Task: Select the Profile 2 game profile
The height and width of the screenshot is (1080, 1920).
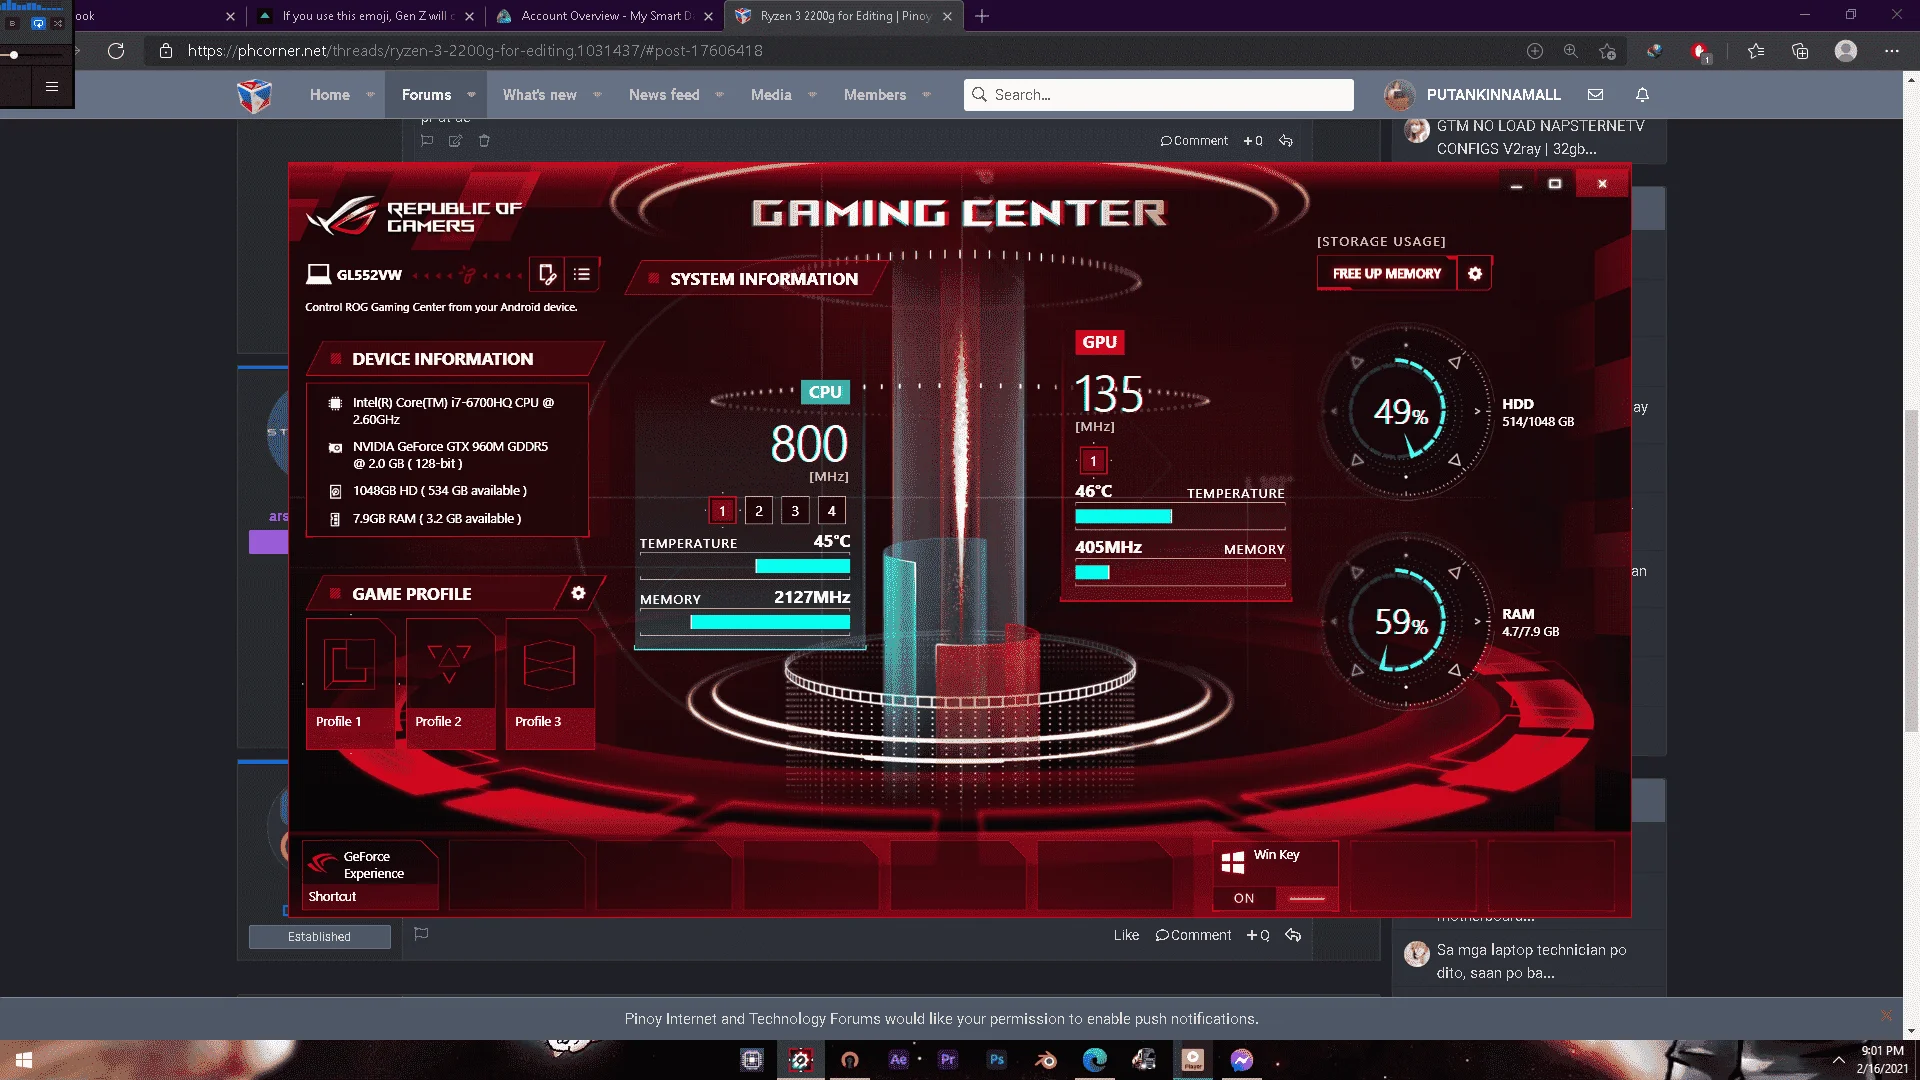Action: tap(450, 683)
